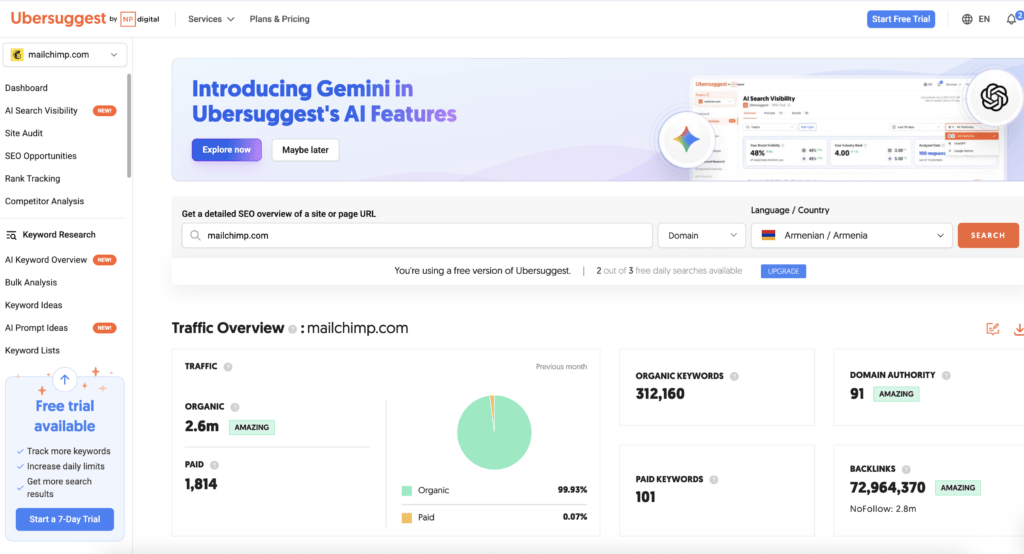This screenshot has width=1024, height=554.
Task: Click the 99.93% organic percentage
Action: (x=572, y=490)
